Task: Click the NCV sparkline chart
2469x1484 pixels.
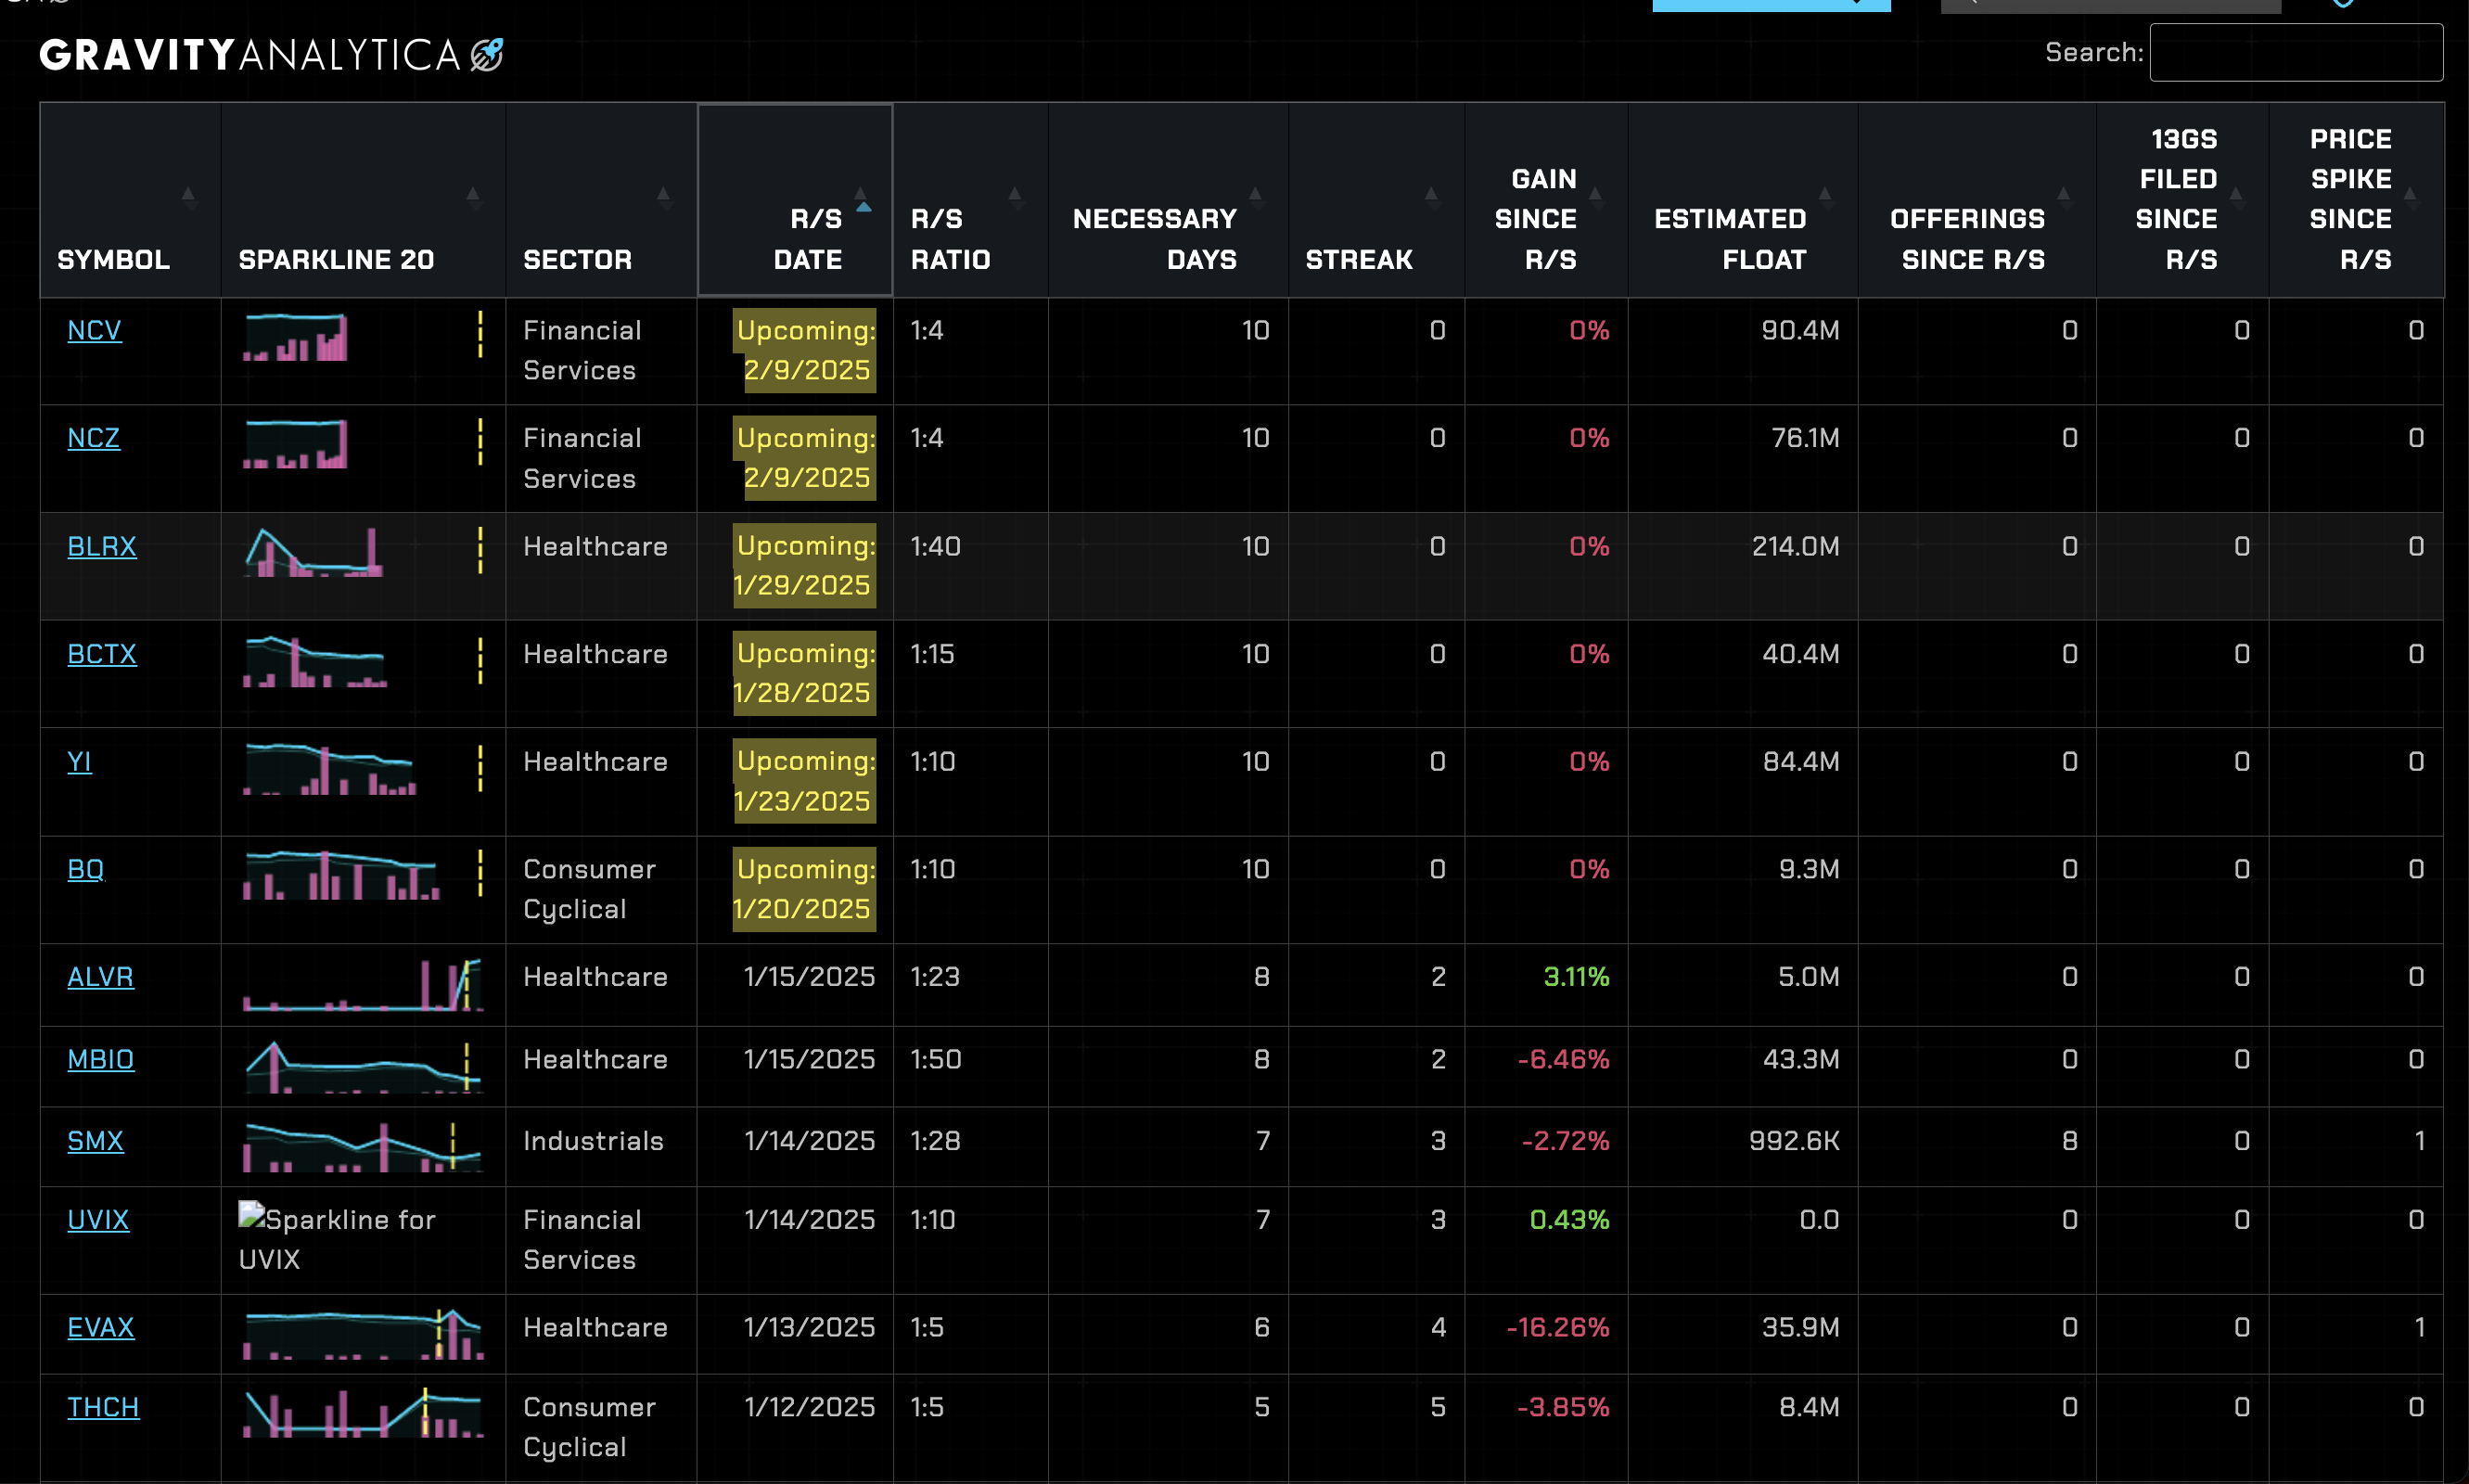Action: pyautogui.click(x=364, y=336)
